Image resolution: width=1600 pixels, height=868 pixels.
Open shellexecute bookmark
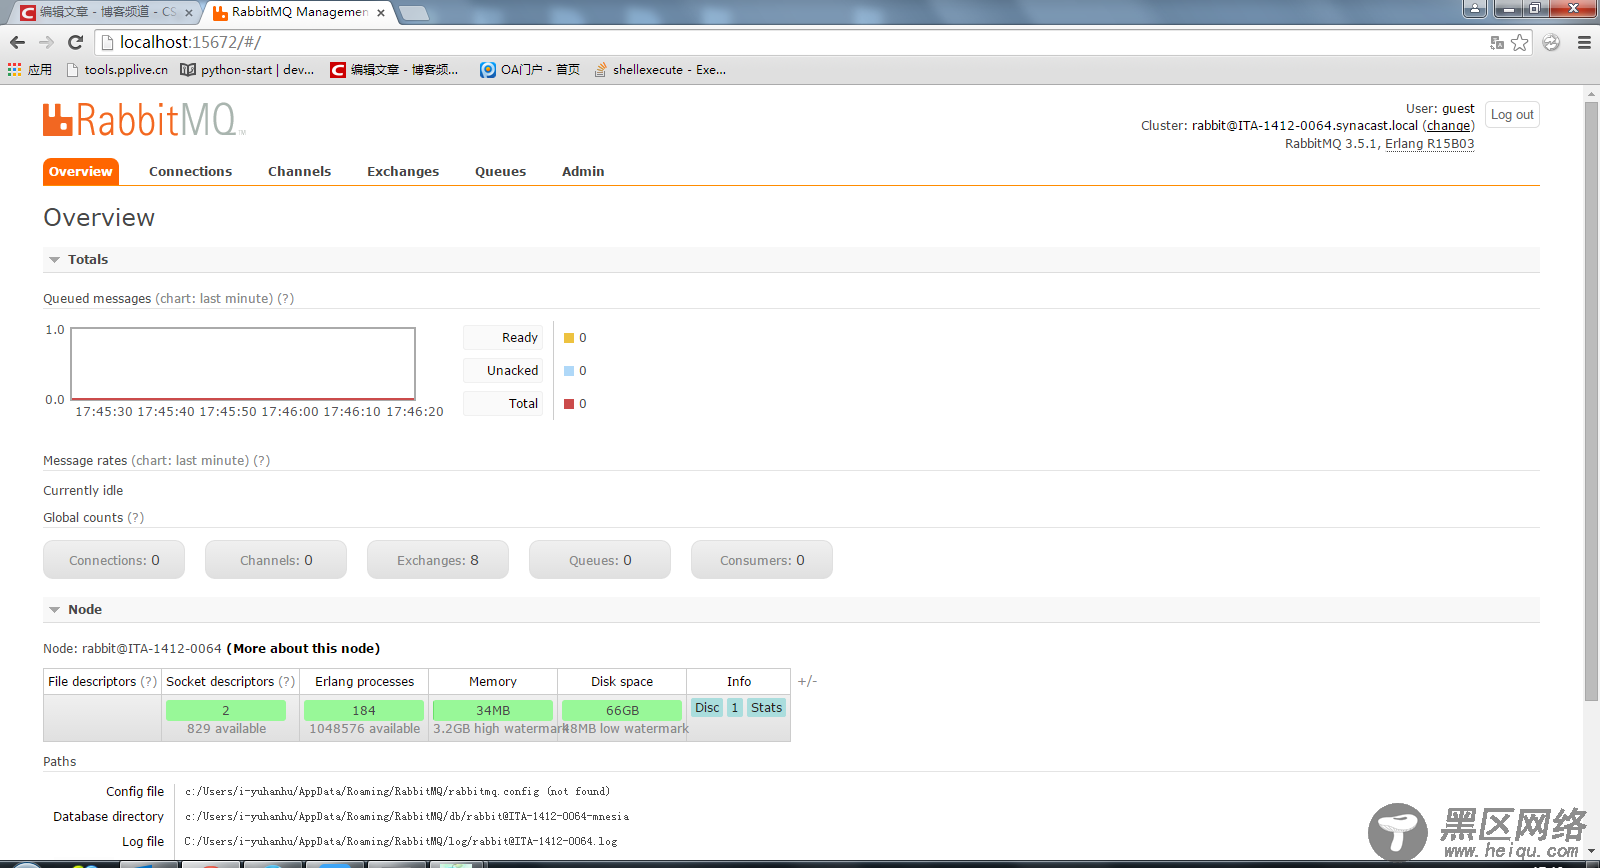(660, 69)
